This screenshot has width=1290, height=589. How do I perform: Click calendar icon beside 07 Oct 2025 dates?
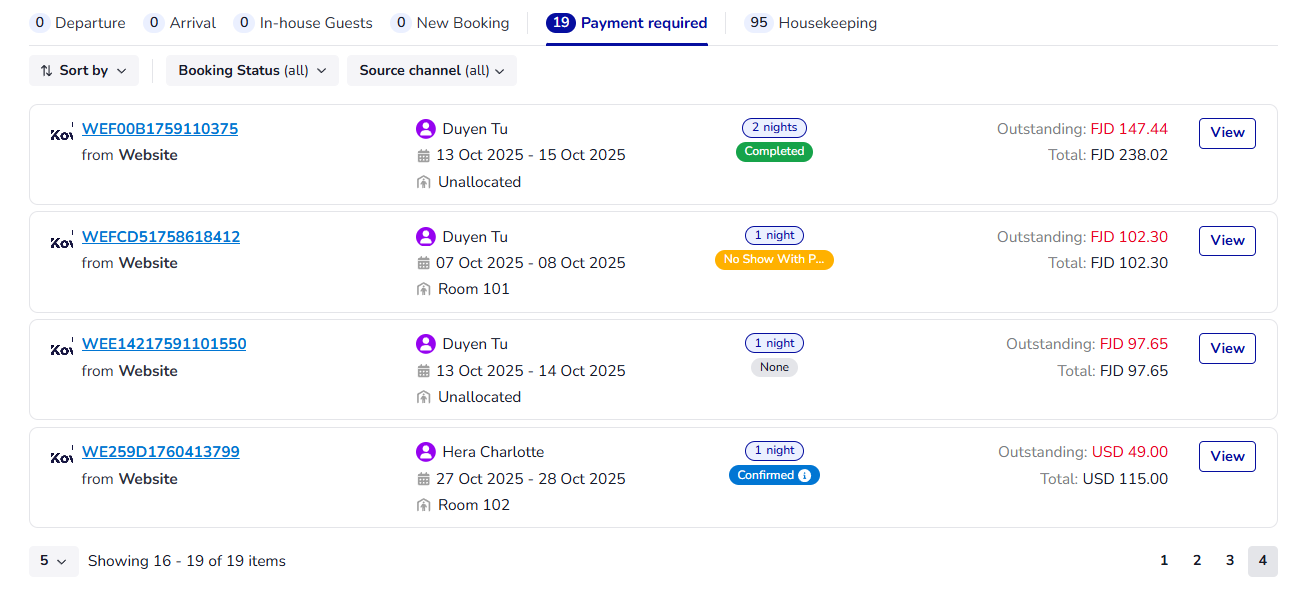click(x=424, y=263)
